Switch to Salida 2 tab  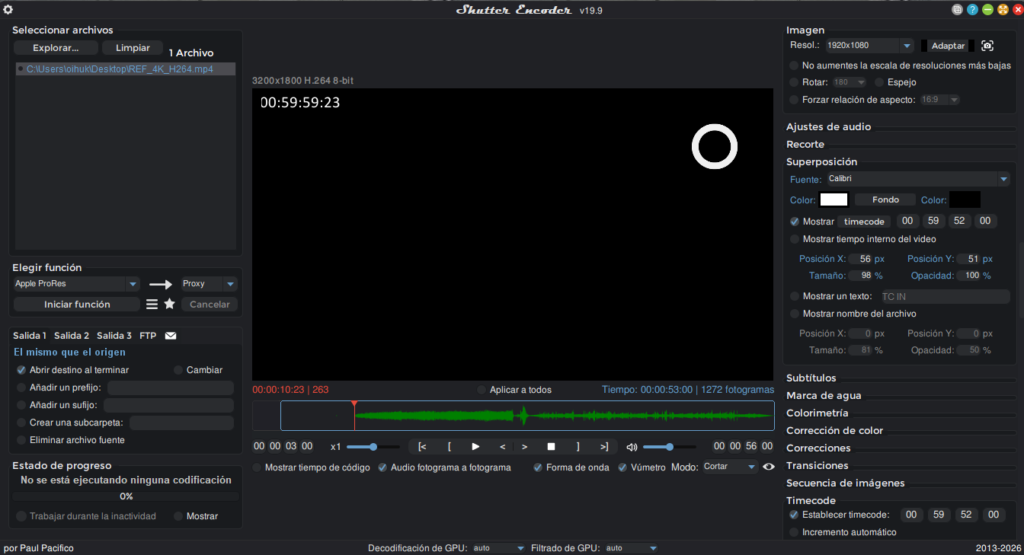[71, 336]
